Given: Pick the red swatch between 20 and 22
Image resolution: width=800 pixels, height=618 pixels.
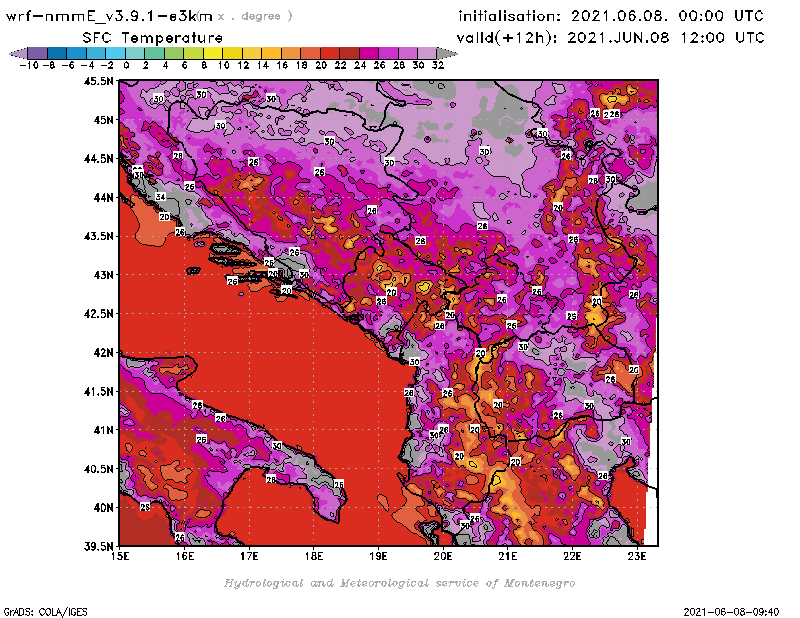Looking at the screenshot, I should click(330, 53).
